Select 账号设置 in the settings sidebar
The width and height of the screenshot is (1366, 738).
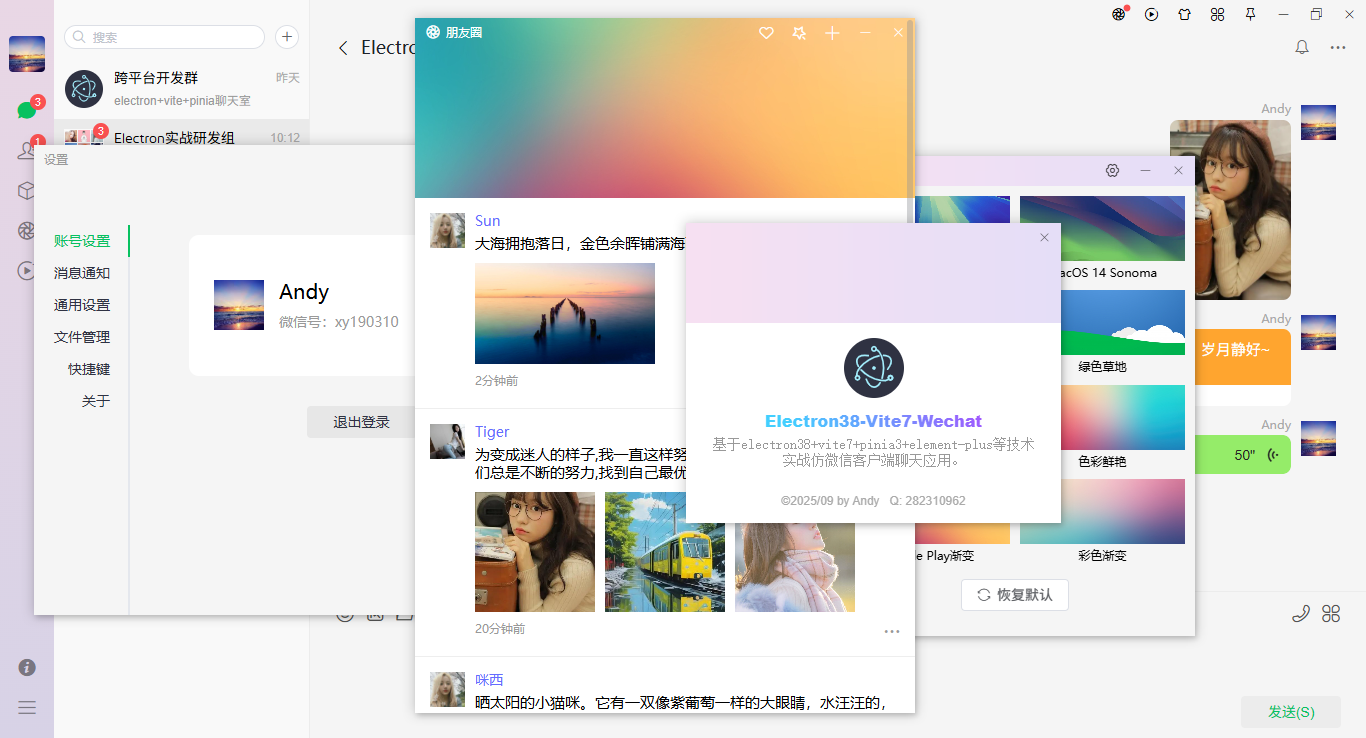pos(81,240)
